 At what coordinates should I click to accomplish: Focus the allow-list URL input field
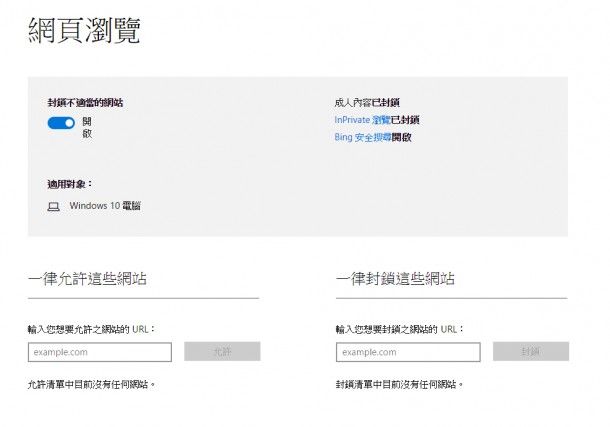[100, 352]
